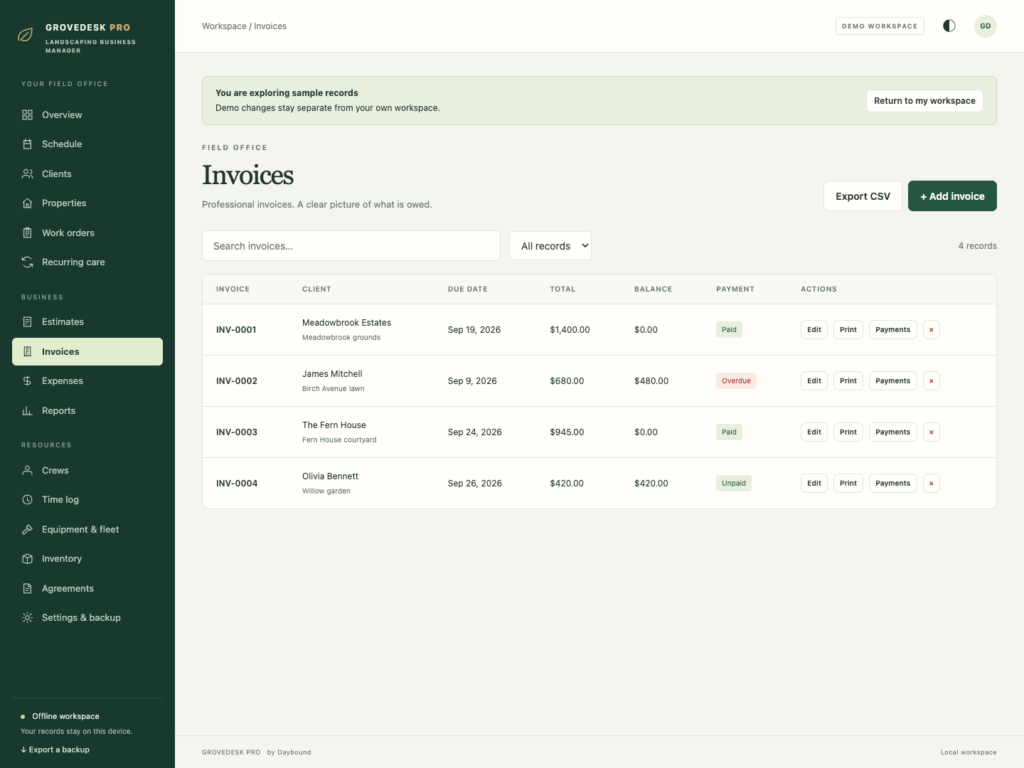The height and width of the screenshot is (768, 1024).
Task: Click the Overdue status badge for INV-0002
Action: pos(736,381)
